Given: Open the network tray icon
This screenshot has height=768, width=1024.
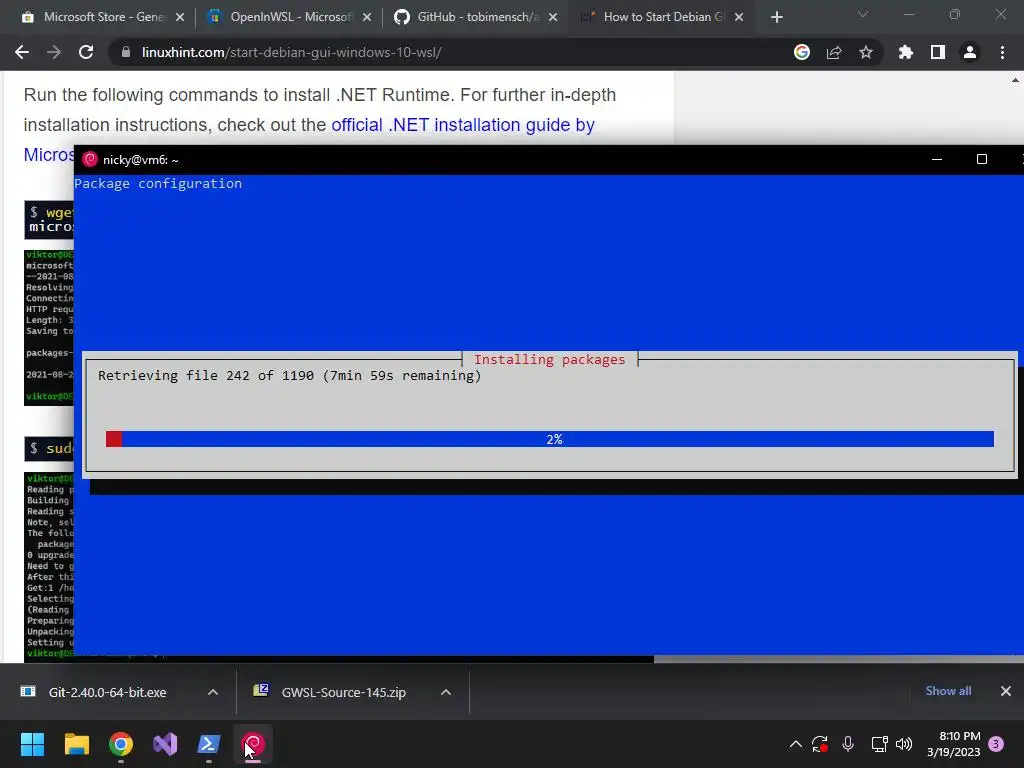Looking at the screenshot, I should (879, 744).
